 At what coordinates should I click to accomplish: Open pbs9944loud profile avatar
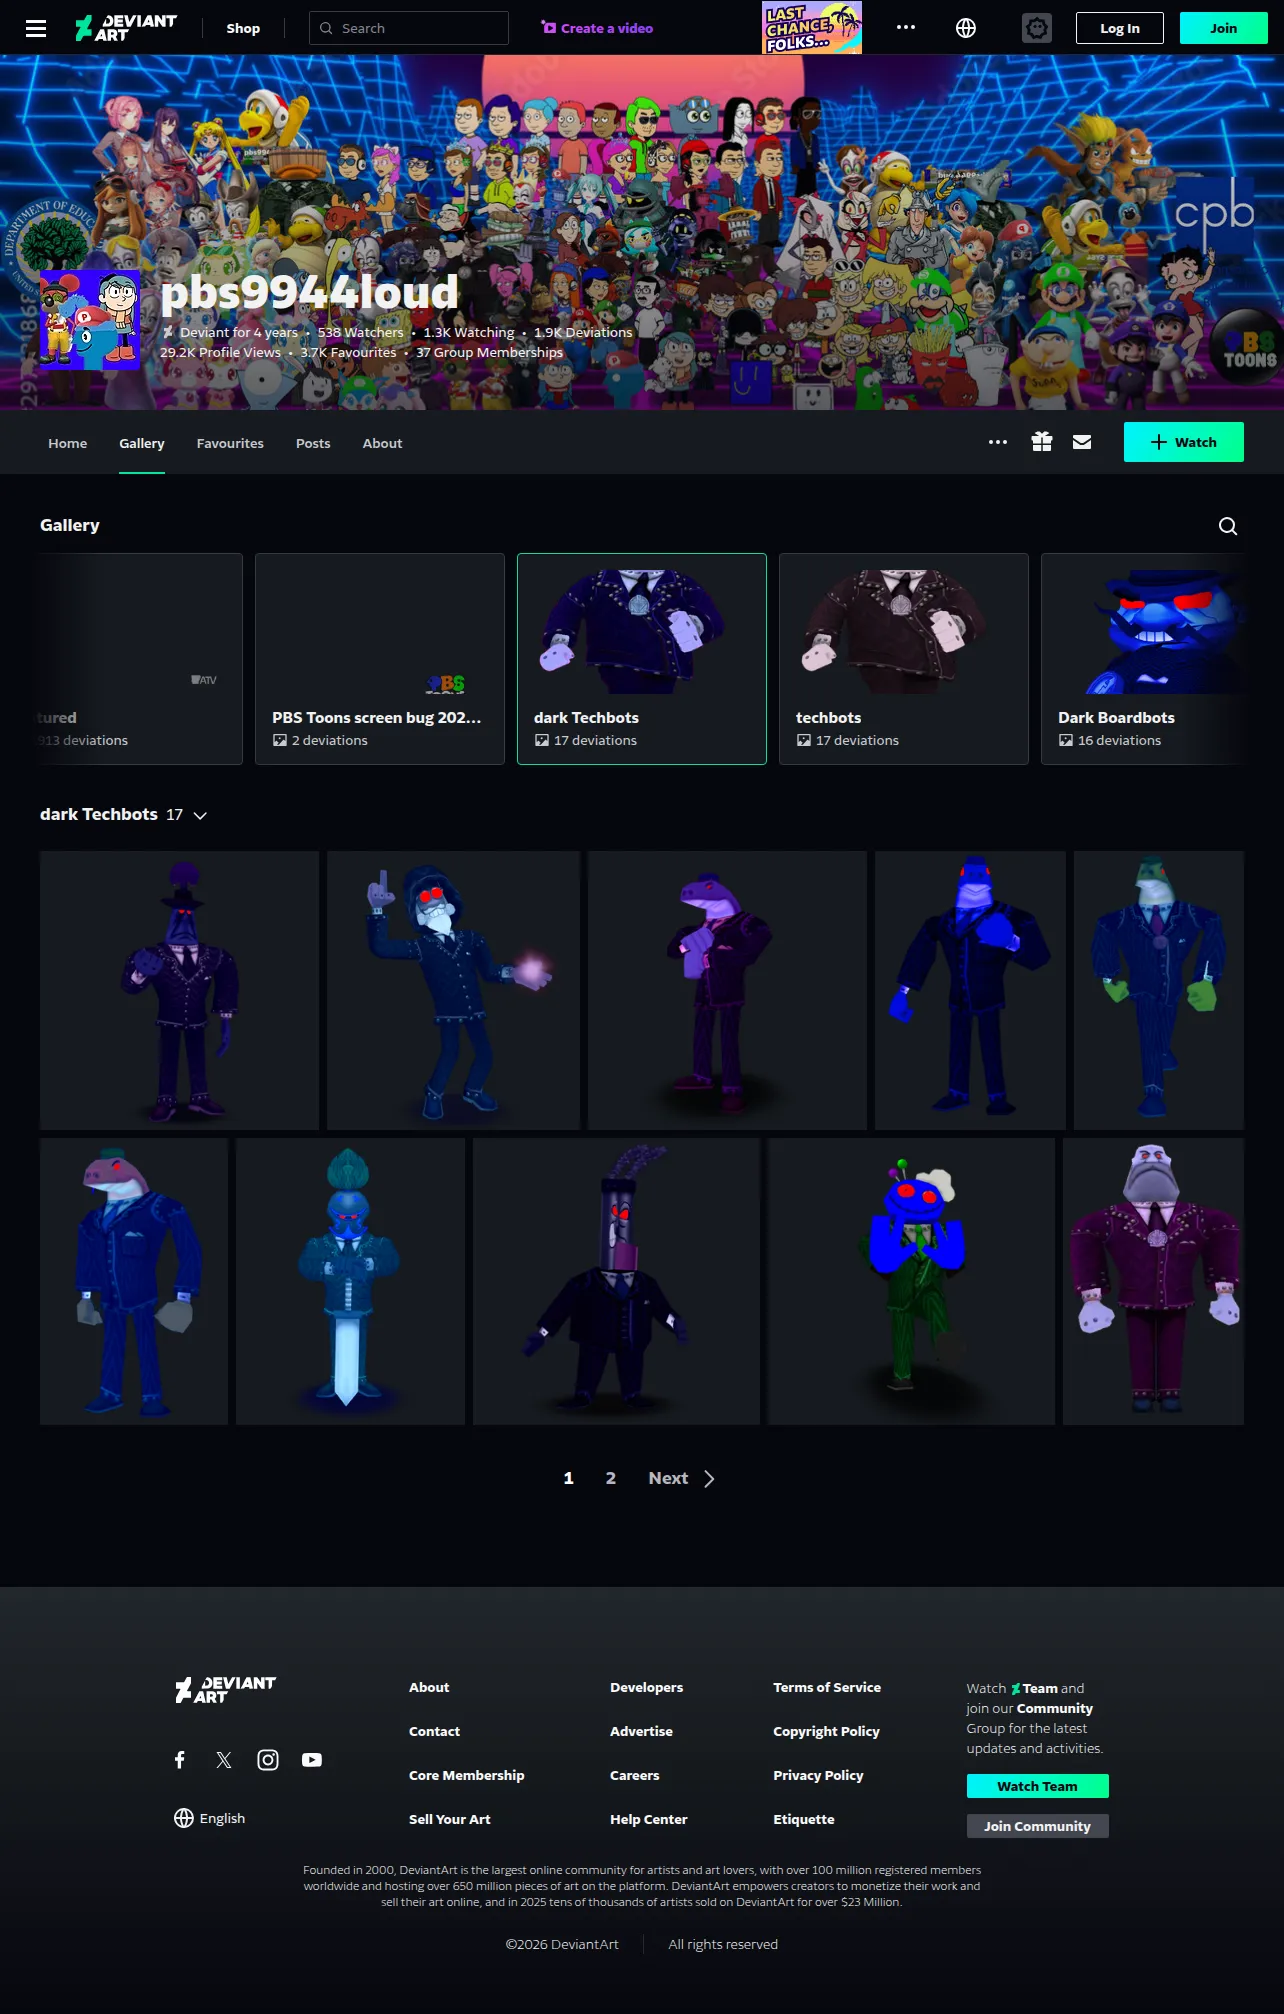(90, 320)
